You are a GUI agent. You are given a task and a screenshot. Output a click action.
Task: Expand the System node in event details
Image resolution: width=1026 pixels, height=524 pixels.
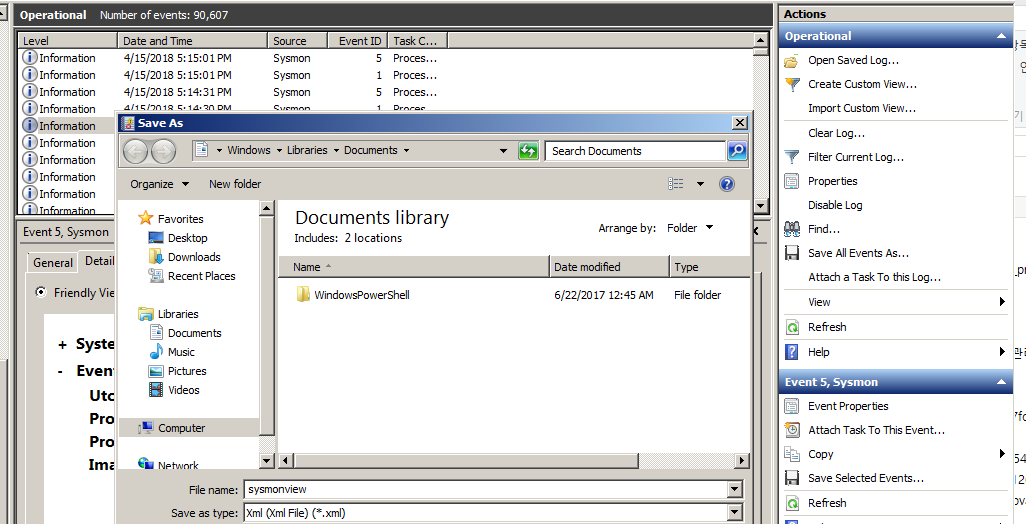pos(63,345)
